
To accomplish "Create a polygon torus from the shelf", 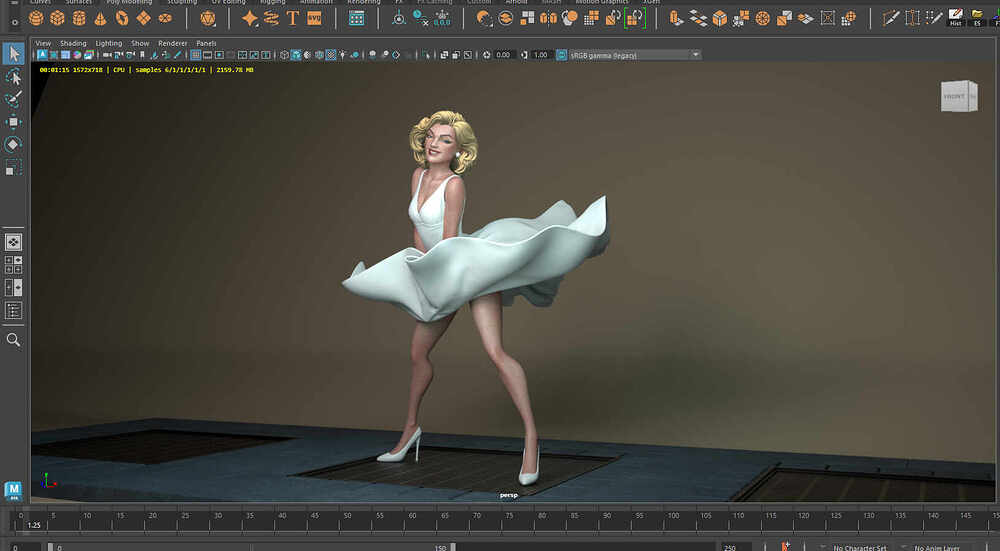I will click(121, 18).
